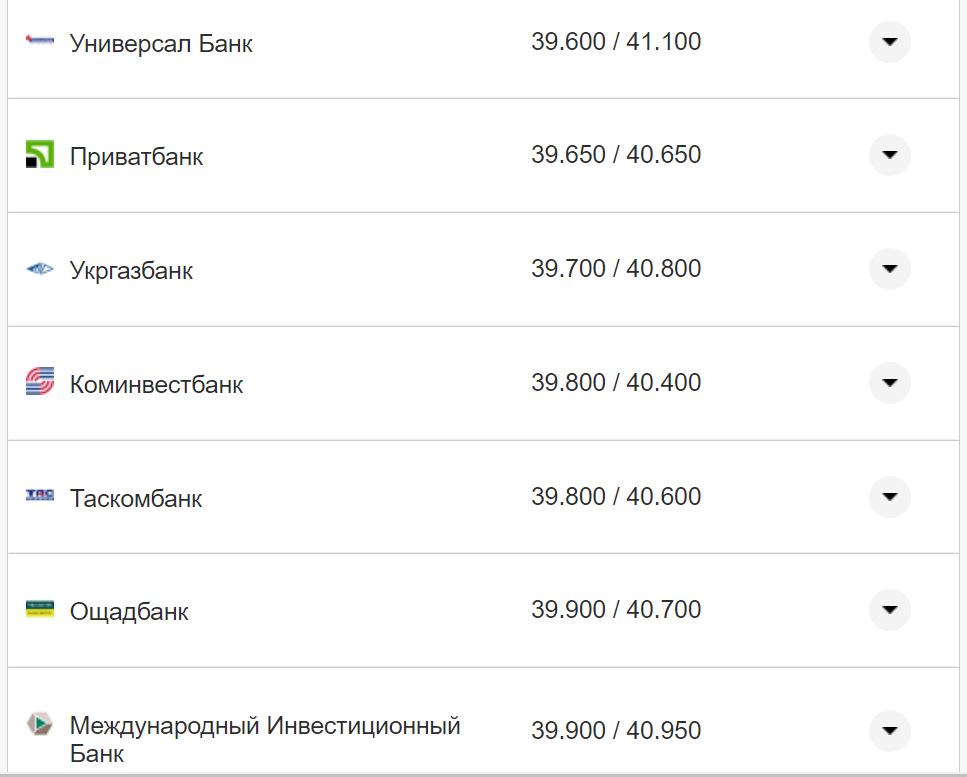Screen dimensions: 967x777
Task: Click the Таскомбанк TAC logo
Action: point(38,496)
